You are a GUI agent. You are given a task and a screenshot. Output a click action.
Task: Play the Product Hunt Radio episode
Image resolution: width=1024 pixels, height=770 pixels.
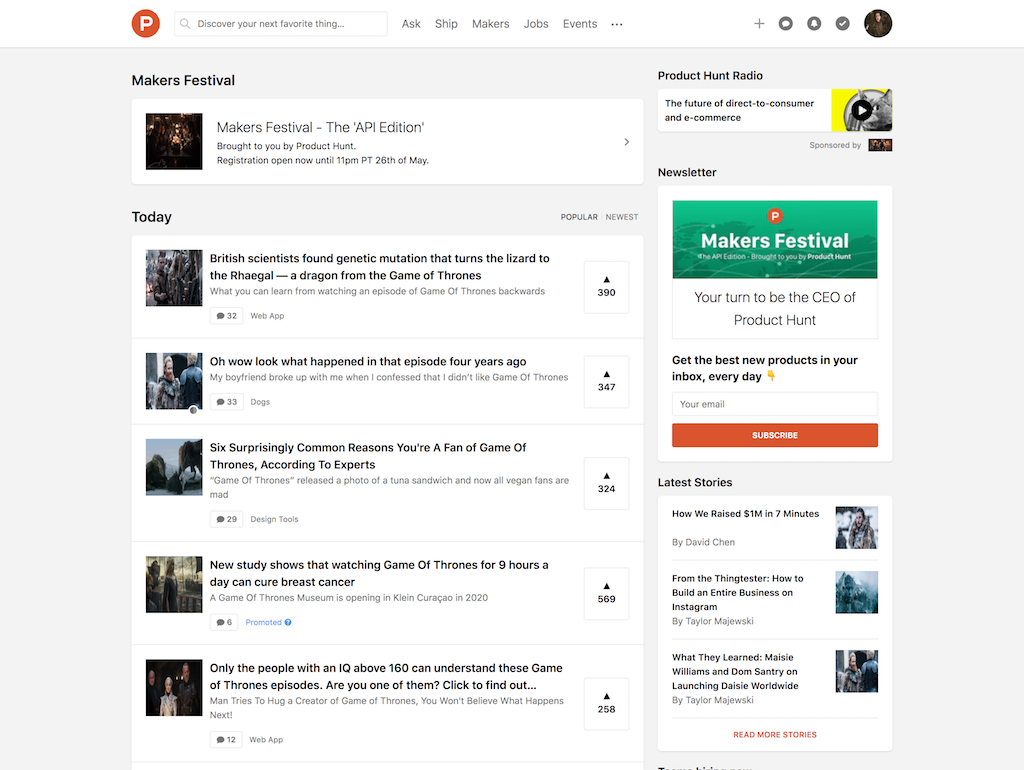[861, 110]
